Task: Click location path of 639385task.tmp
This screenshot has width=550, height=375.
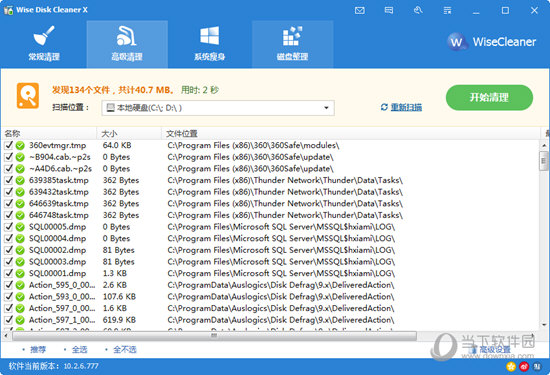Action: tap(285, 180)
